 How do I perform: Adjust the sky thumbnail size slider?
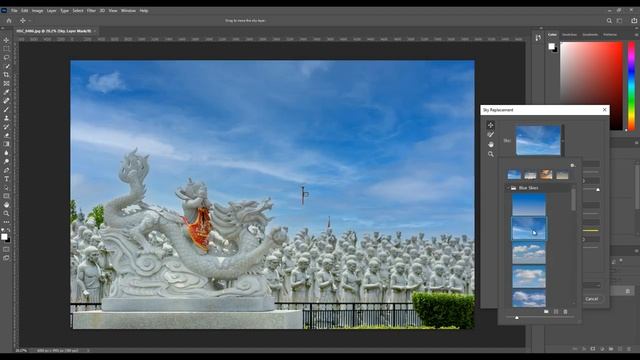pyautogui.click(x=517, y=318)
